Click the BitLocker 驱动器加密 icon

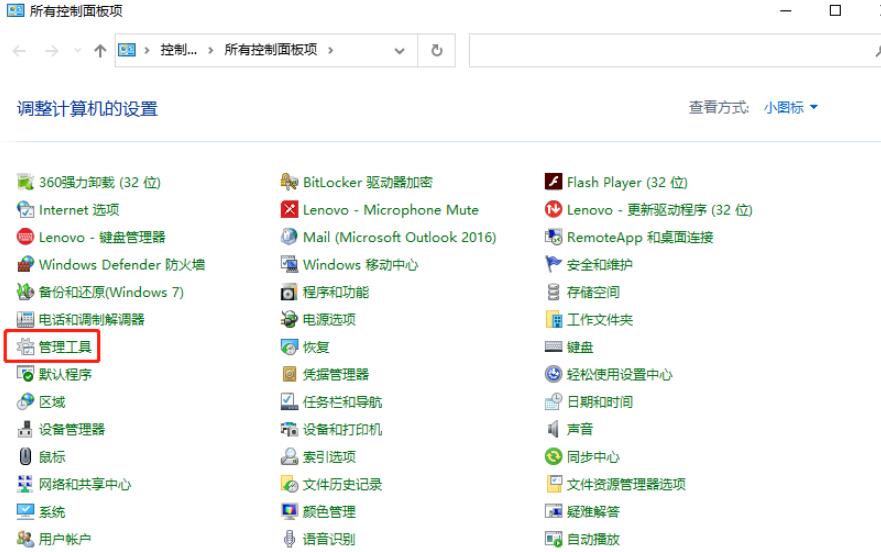pyautogui.click(x=289, y=182)
